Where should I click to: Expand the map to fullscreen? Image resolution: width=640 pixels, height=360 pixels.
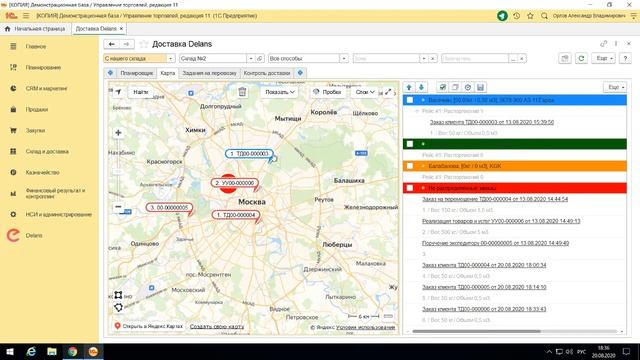(388, 92)
